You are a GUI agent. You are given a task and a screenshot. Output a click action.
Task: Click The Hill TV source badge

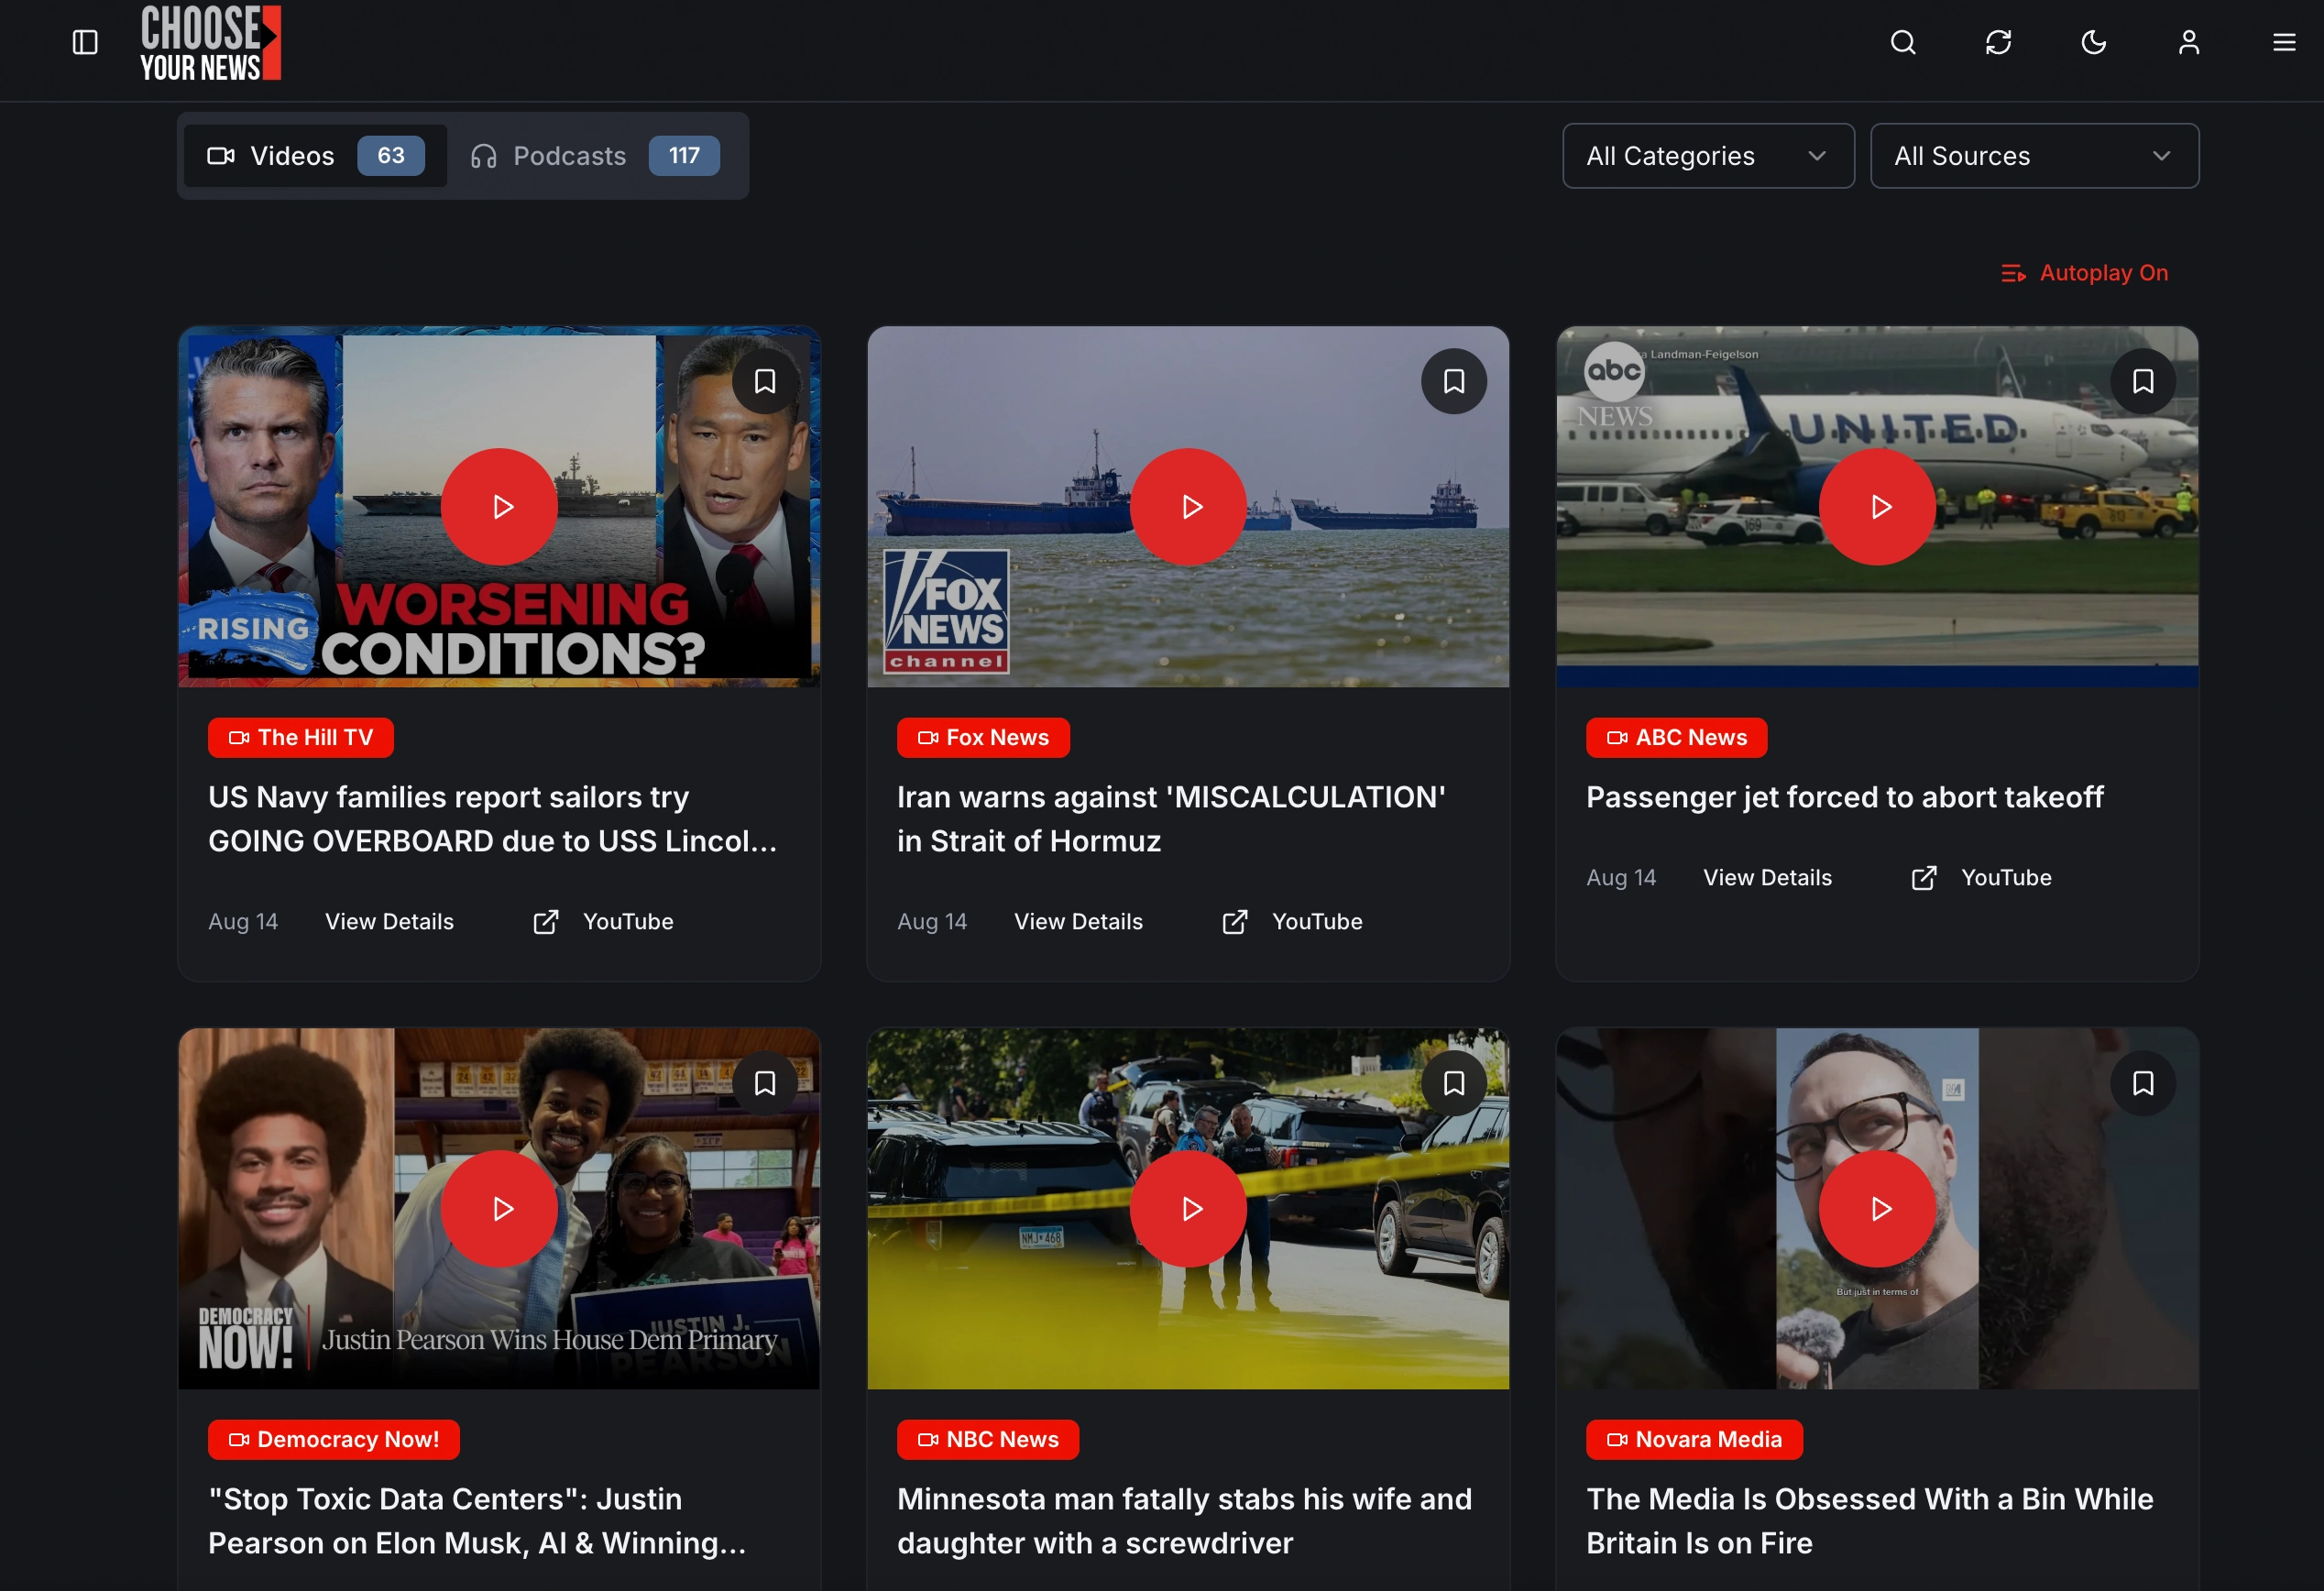(x=301, y=738)
